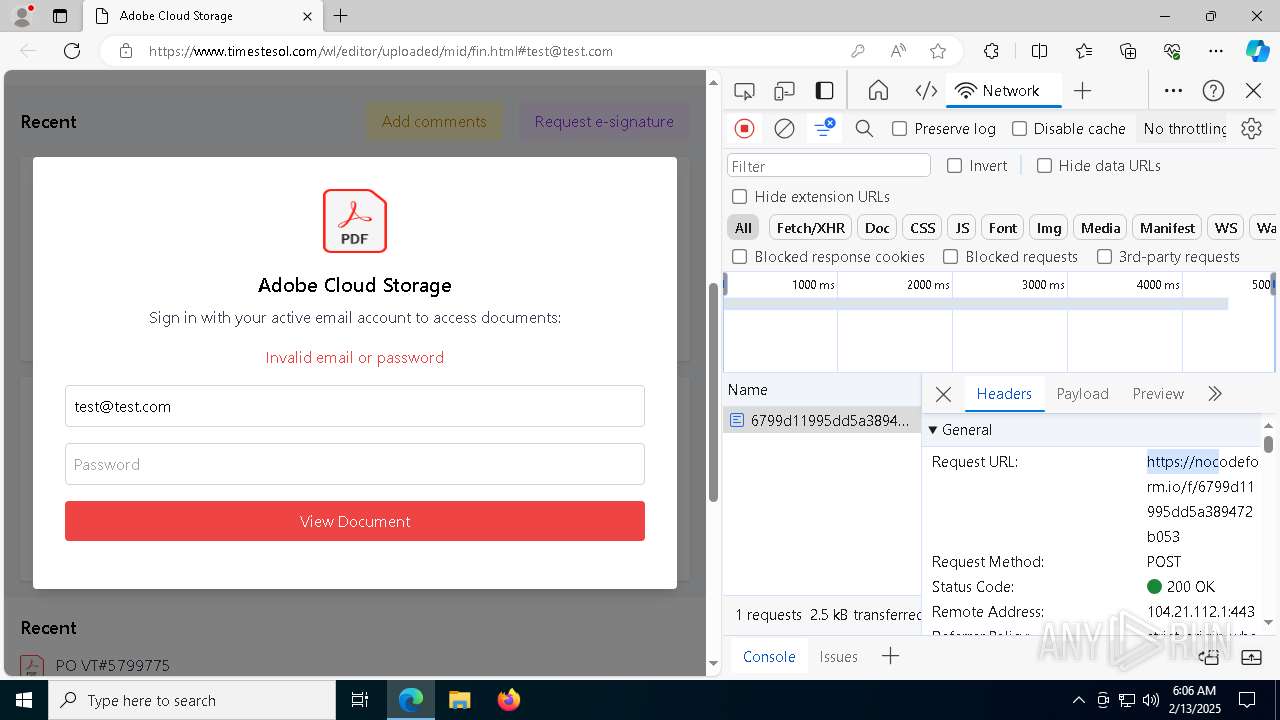Switch to the Elements code icon tab
The image size is (1280, 720).
tap(926, 91)
